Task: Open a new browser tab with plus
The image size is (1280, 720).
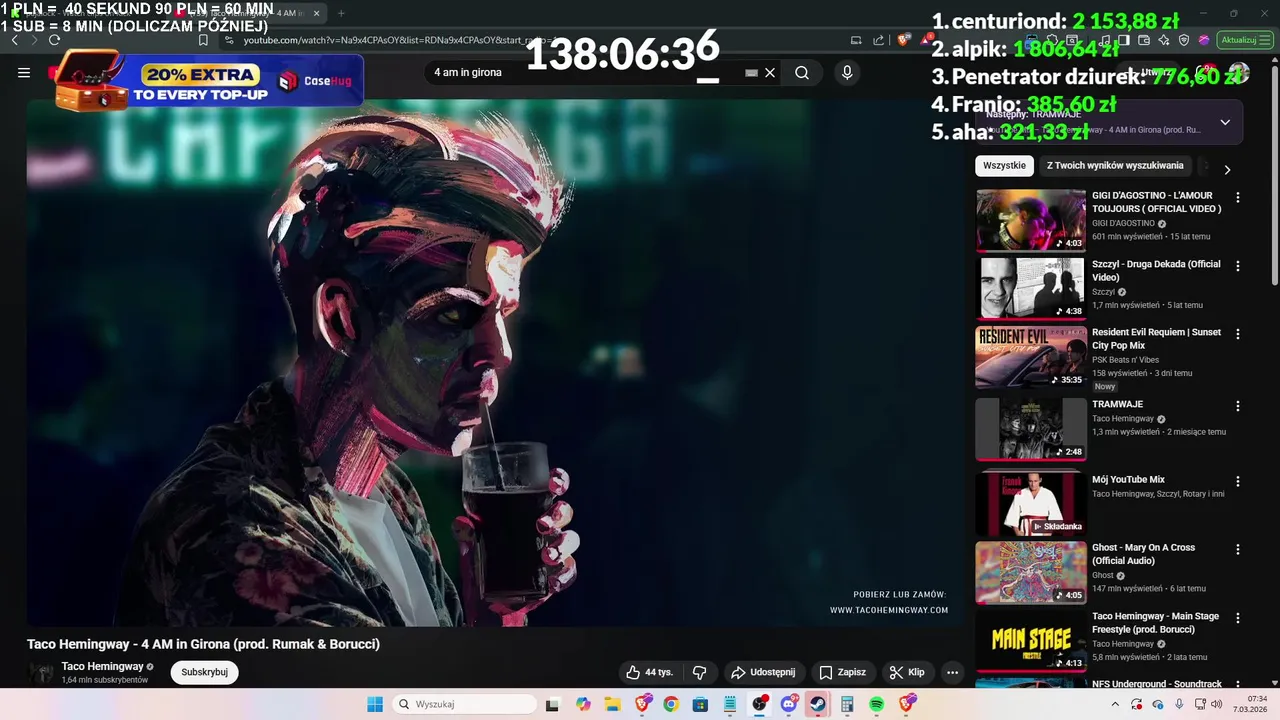Action: click(x=341, y=13)
